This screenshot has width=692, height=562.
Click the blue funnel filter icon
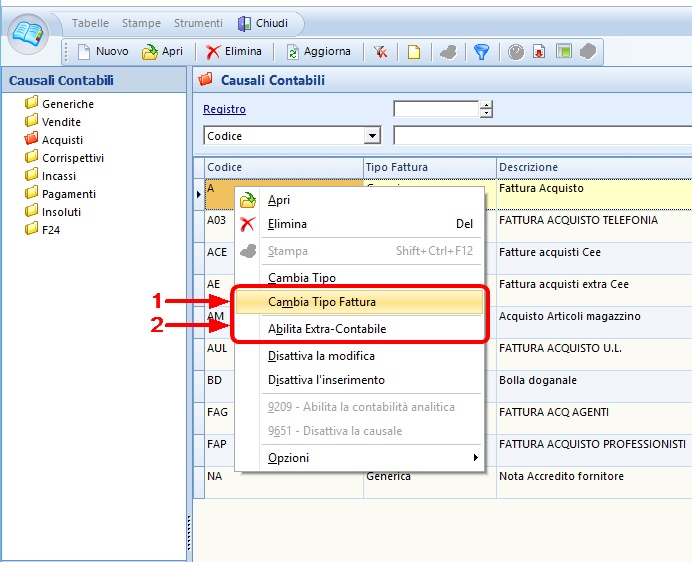pyautogui.click(x=482, y=52)
